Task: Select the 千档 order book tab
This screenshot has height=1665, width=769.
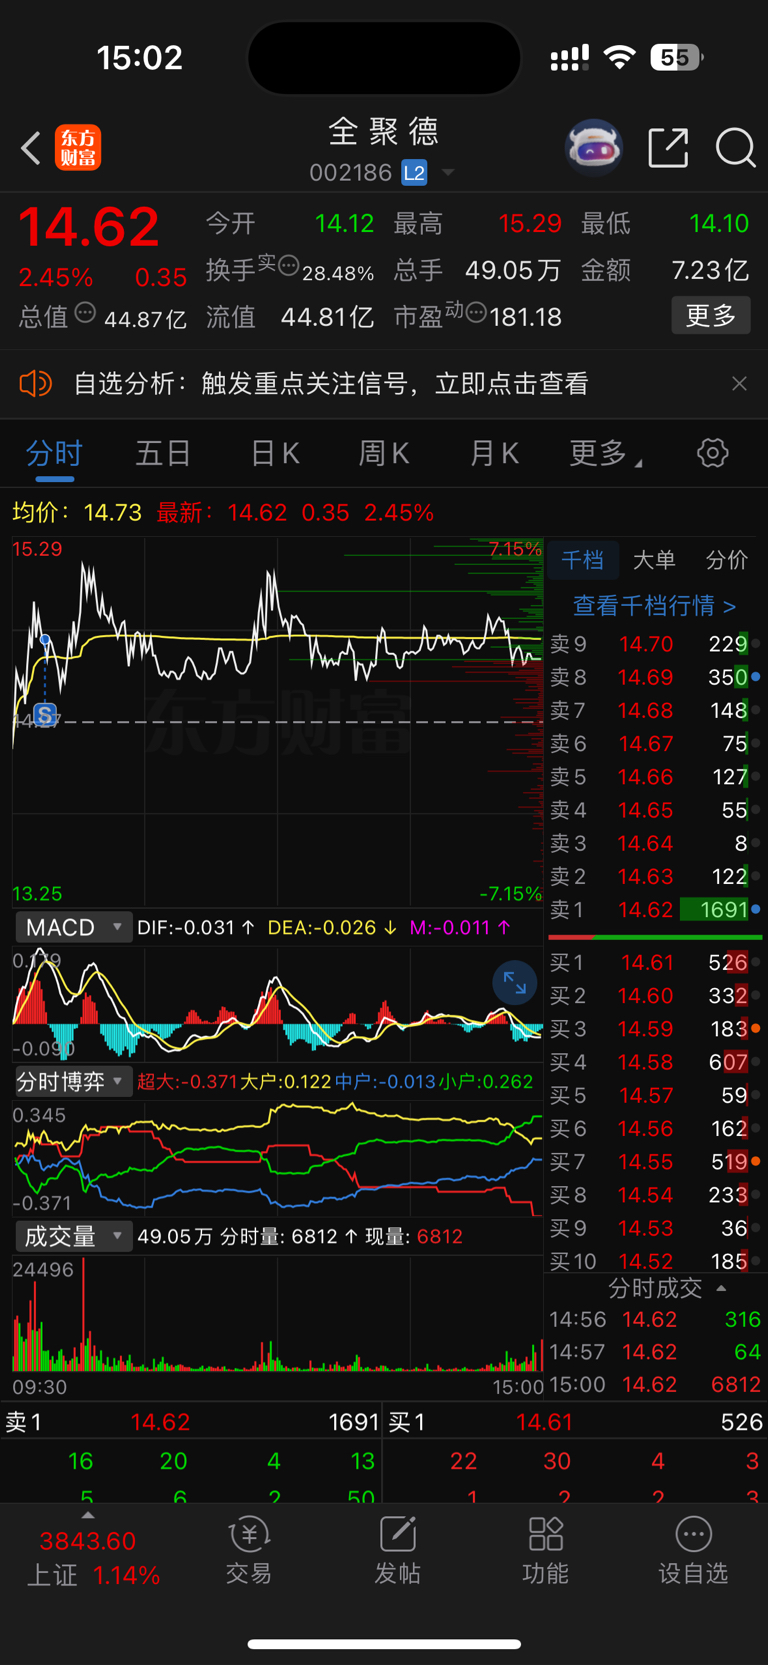Action: coord(582,560)
